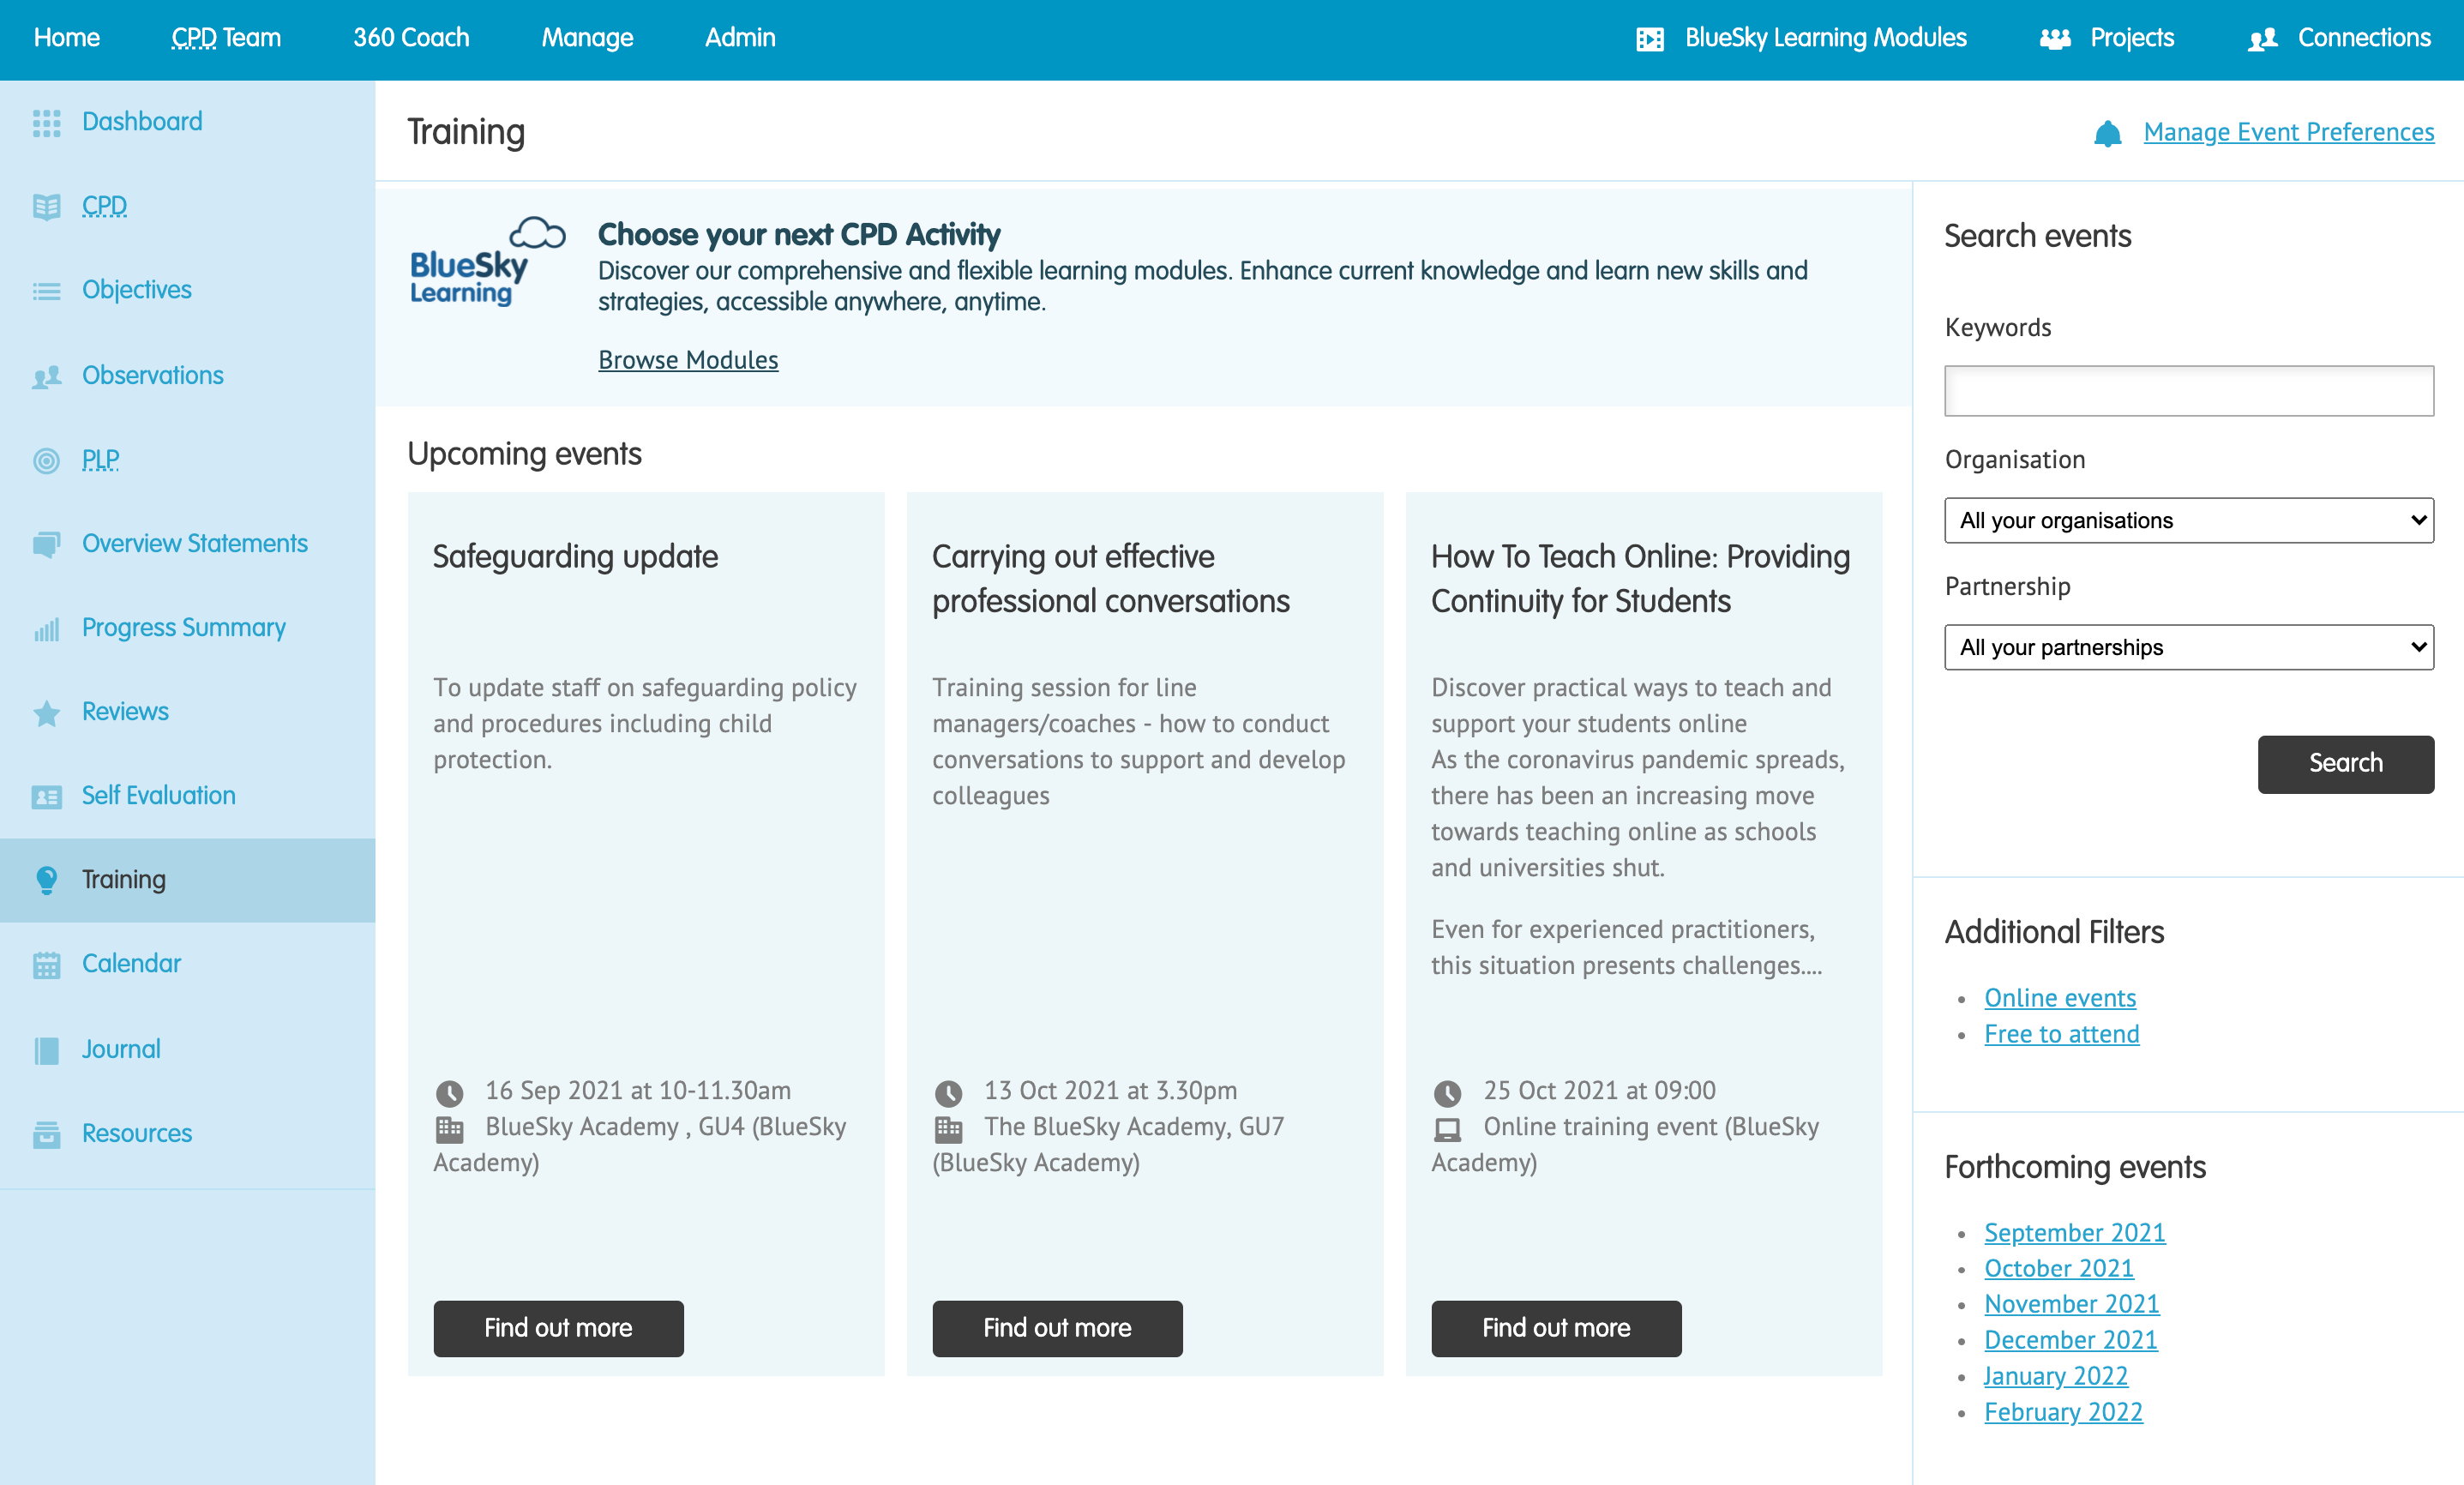Screen dimensions: 2464x1485
Task: View November 2021 forthcoming events
Action: pos(2072,1304)
